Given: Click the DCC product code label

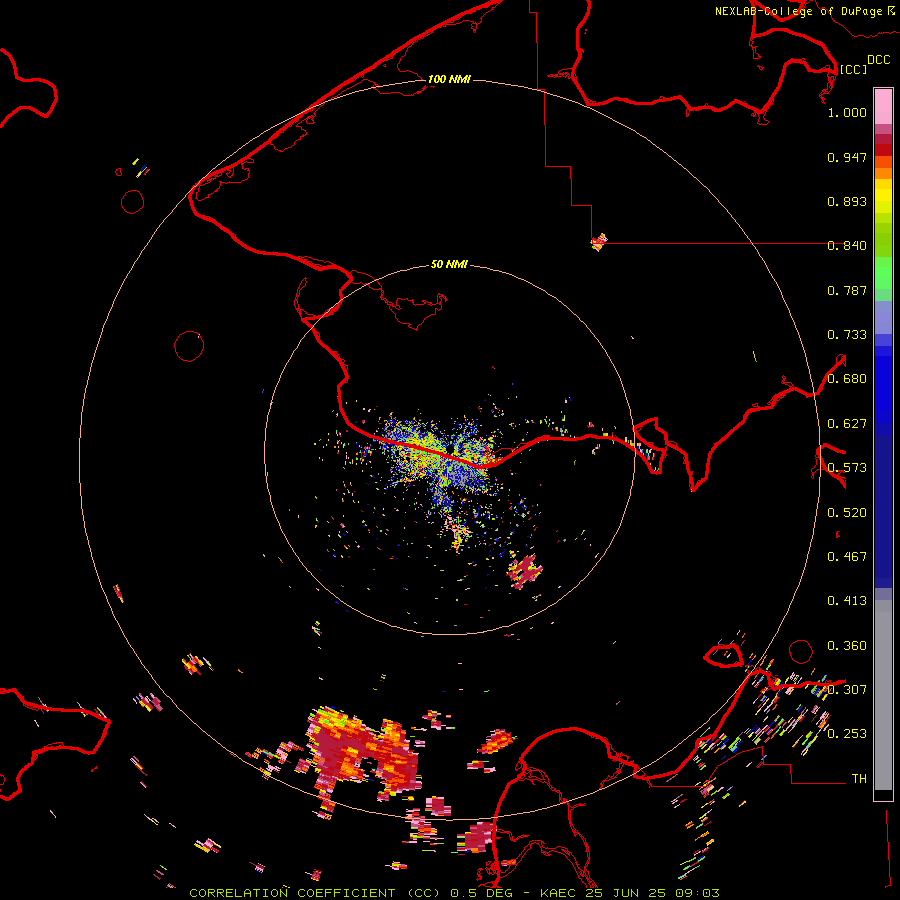Looking at the screenshot, I should [879, 59].
